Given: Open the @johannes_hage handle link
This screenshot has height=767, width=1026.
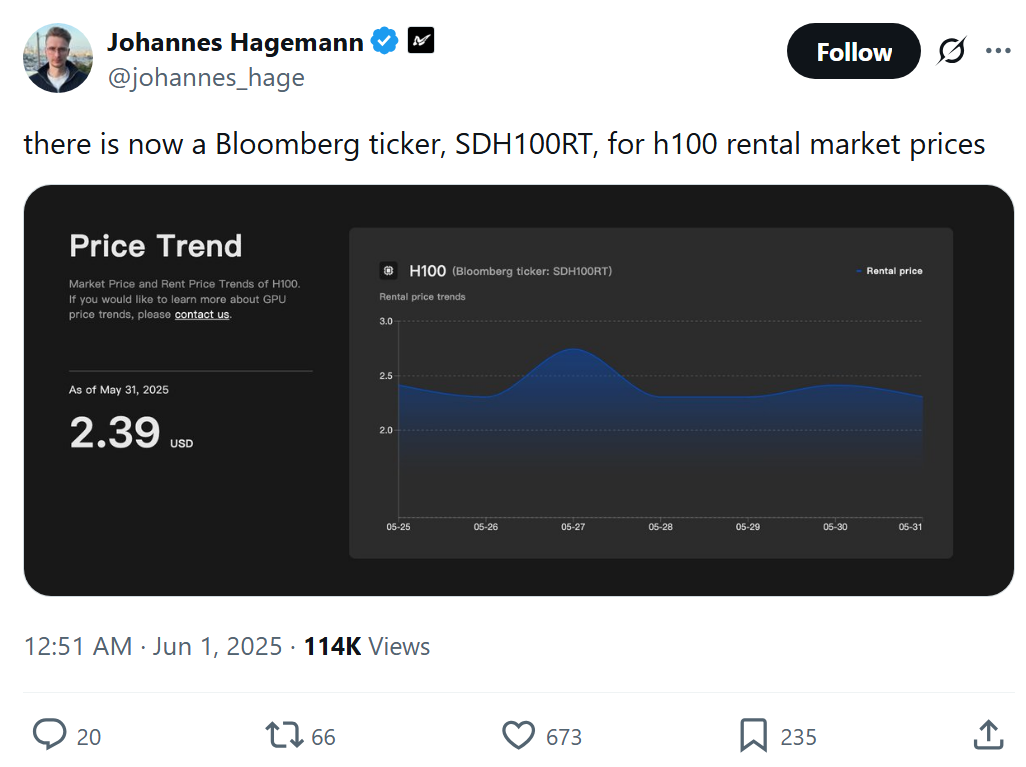Looking at the screenshot, I should pos(205,77).
